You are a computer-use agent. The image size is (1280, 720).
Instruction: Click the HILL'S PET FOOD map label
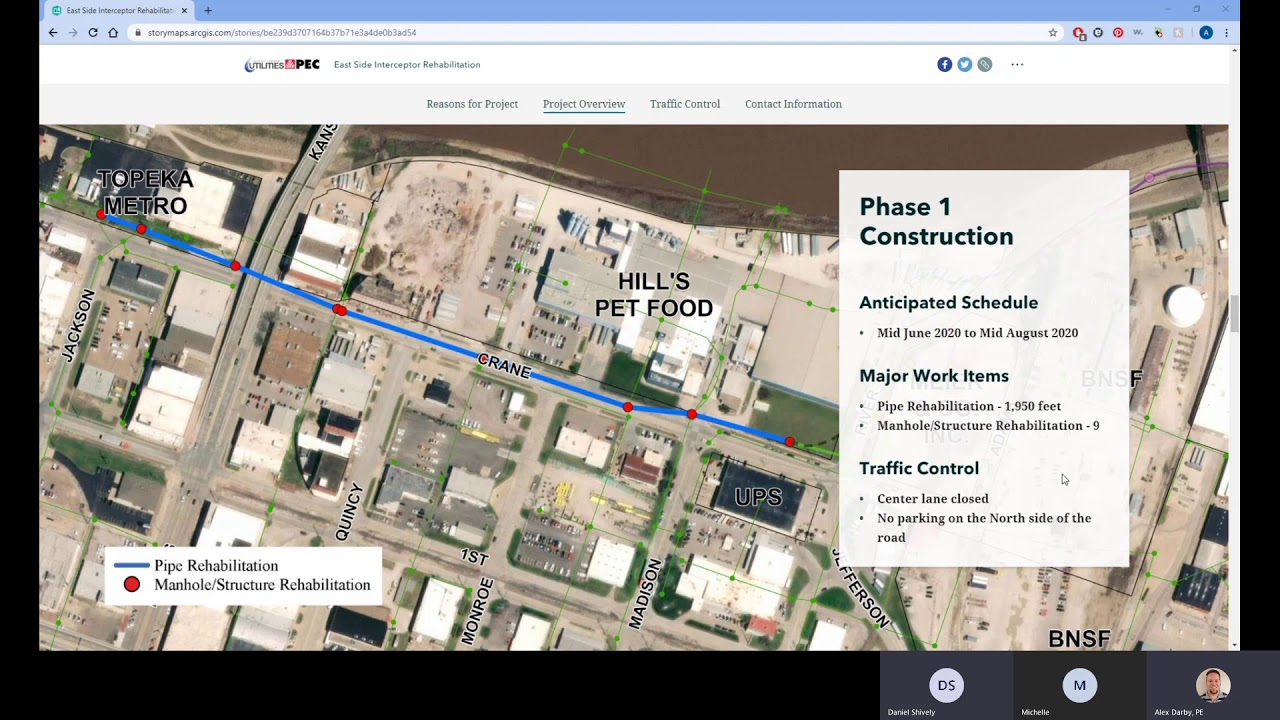point(654,295)
